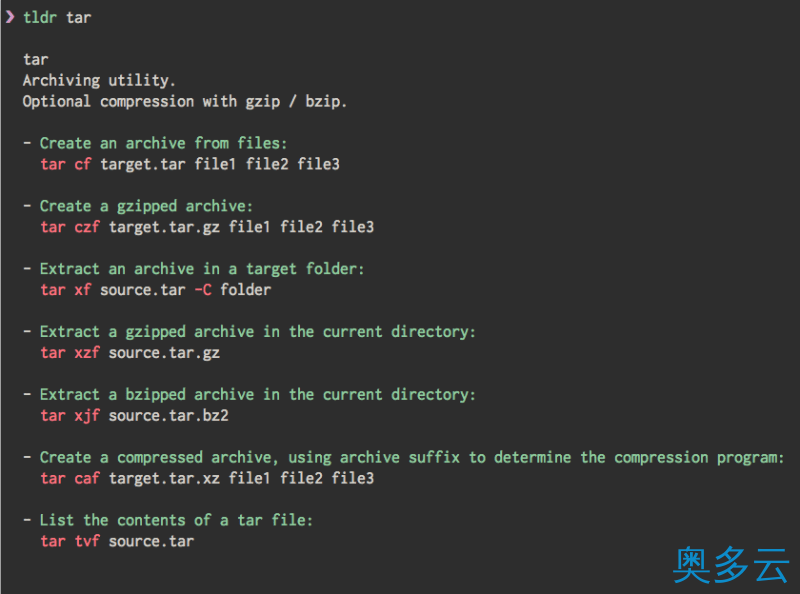Click the pink prompt arrow icon
Screen dimensions: 800x594
[x=10, y=17]
